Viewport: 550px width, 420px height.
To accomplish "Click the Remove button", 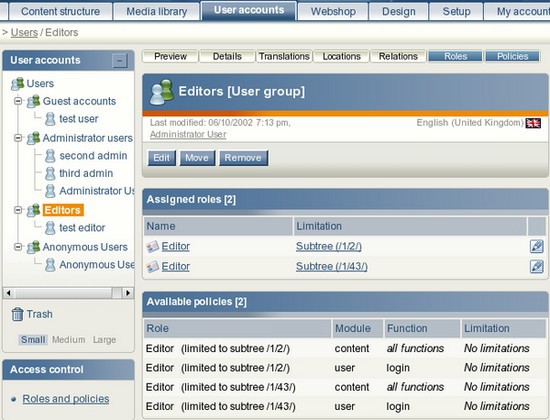I will pyautogui.click(x=243, y=158).
